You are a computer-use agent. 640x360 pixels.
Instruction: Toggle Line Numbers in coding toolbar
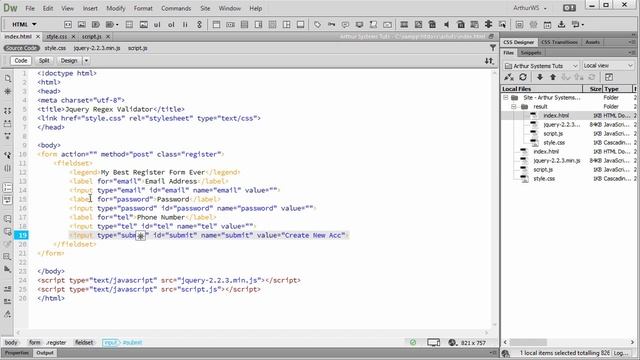coord(7,188)
